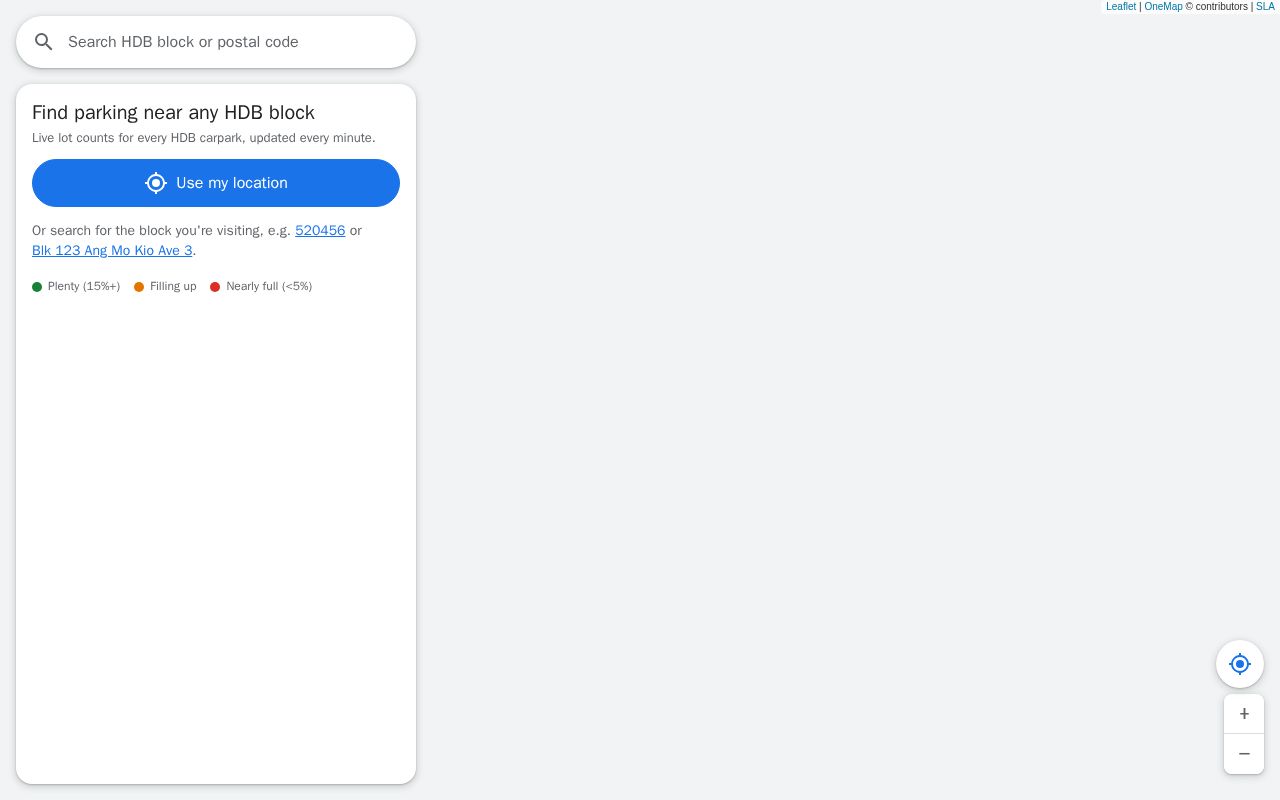Click the Nearly full (<5%) legend label
Image resolution: width=1280 pixels, height=800 pixels.
point(269,286)
